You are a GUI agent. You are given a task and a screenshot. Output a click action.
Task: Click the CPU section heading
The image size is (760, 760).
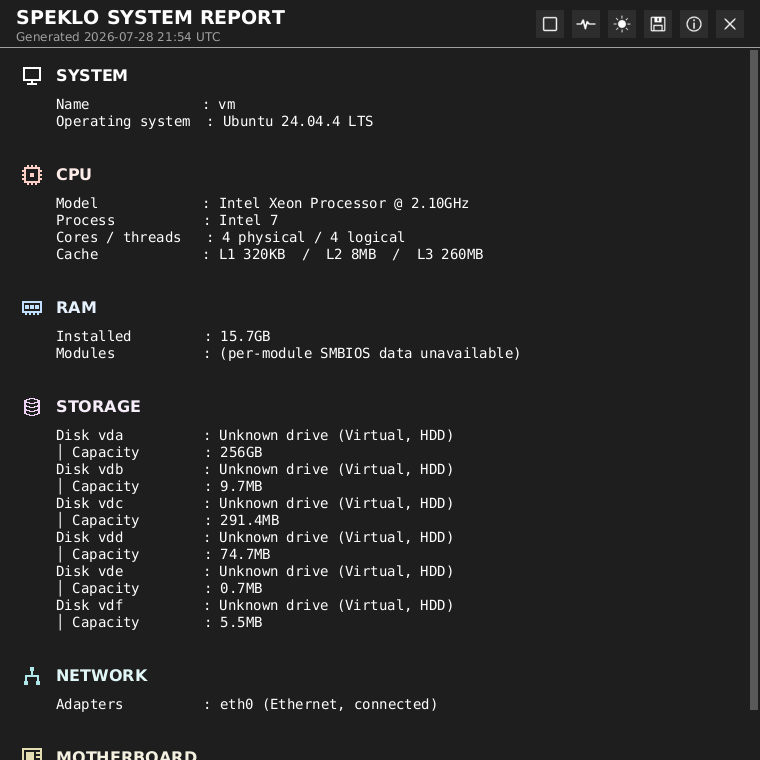click(x=74, y=174)
